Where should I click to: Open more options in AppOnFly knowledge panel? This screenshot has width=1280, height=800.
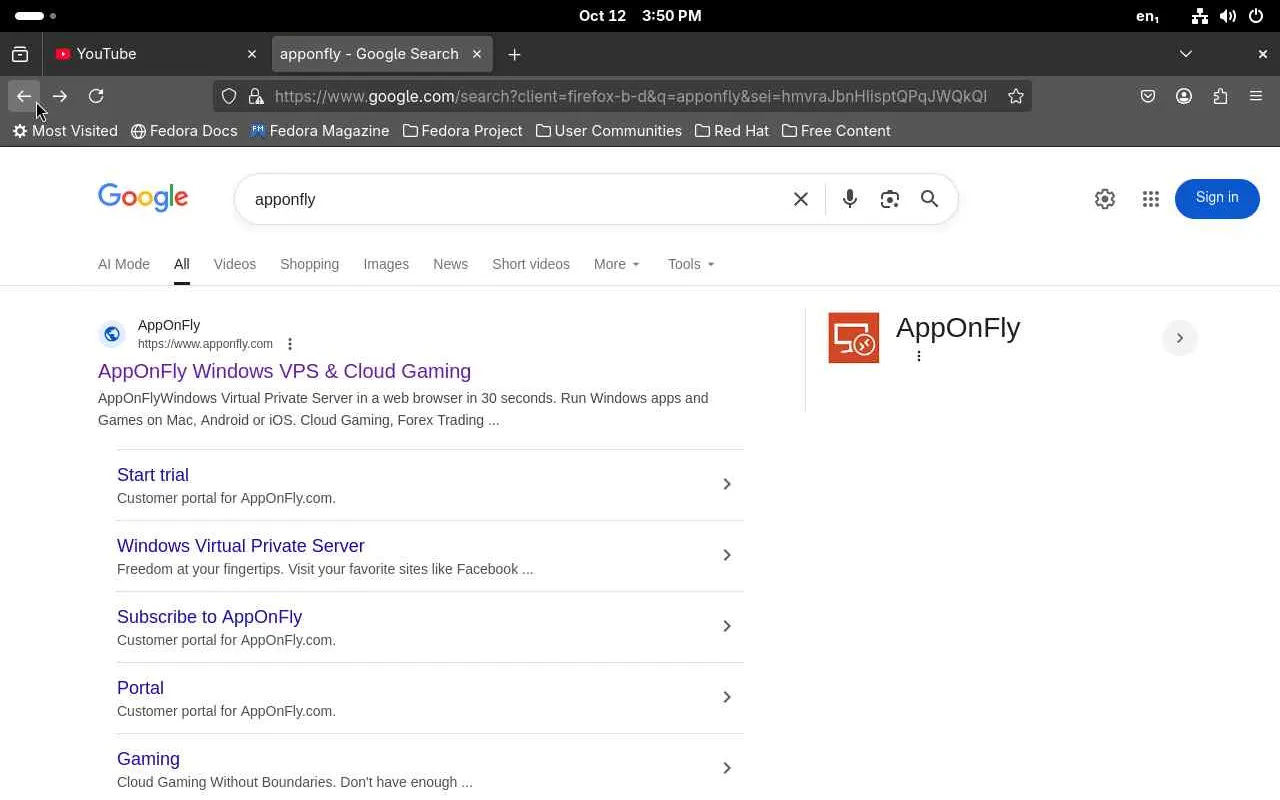pos(919,356)
